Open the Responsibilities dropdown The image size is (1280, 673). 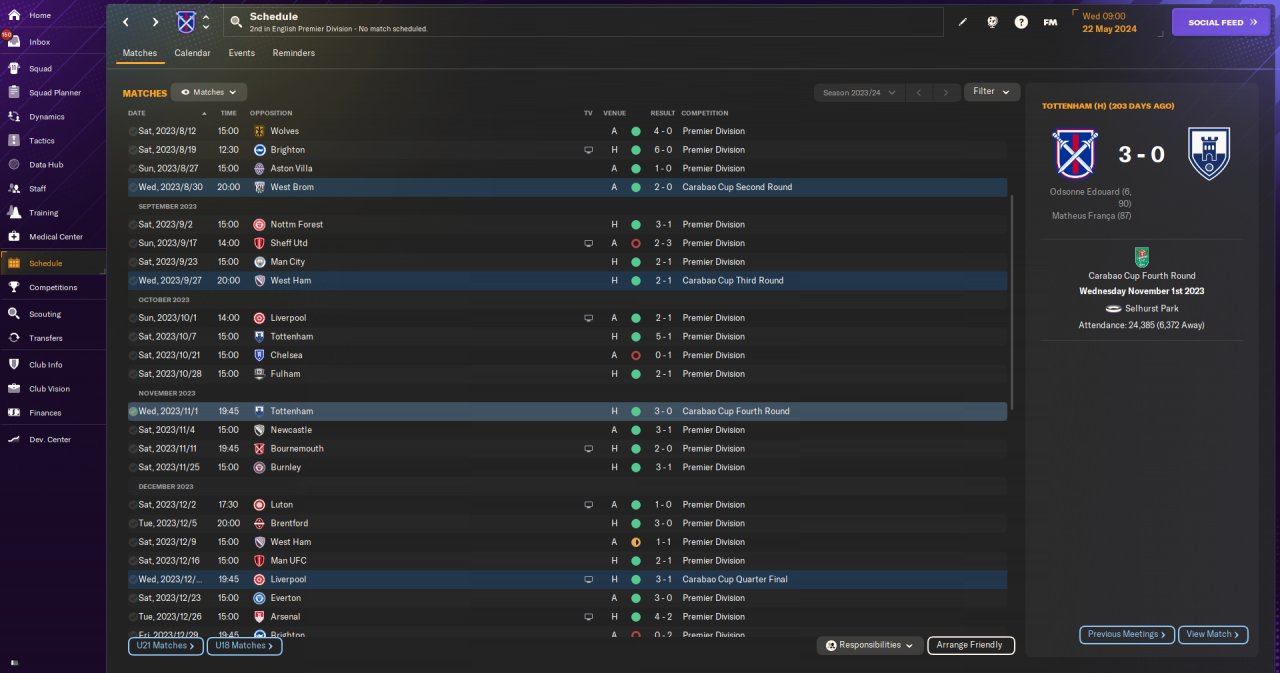coord(869,645)
